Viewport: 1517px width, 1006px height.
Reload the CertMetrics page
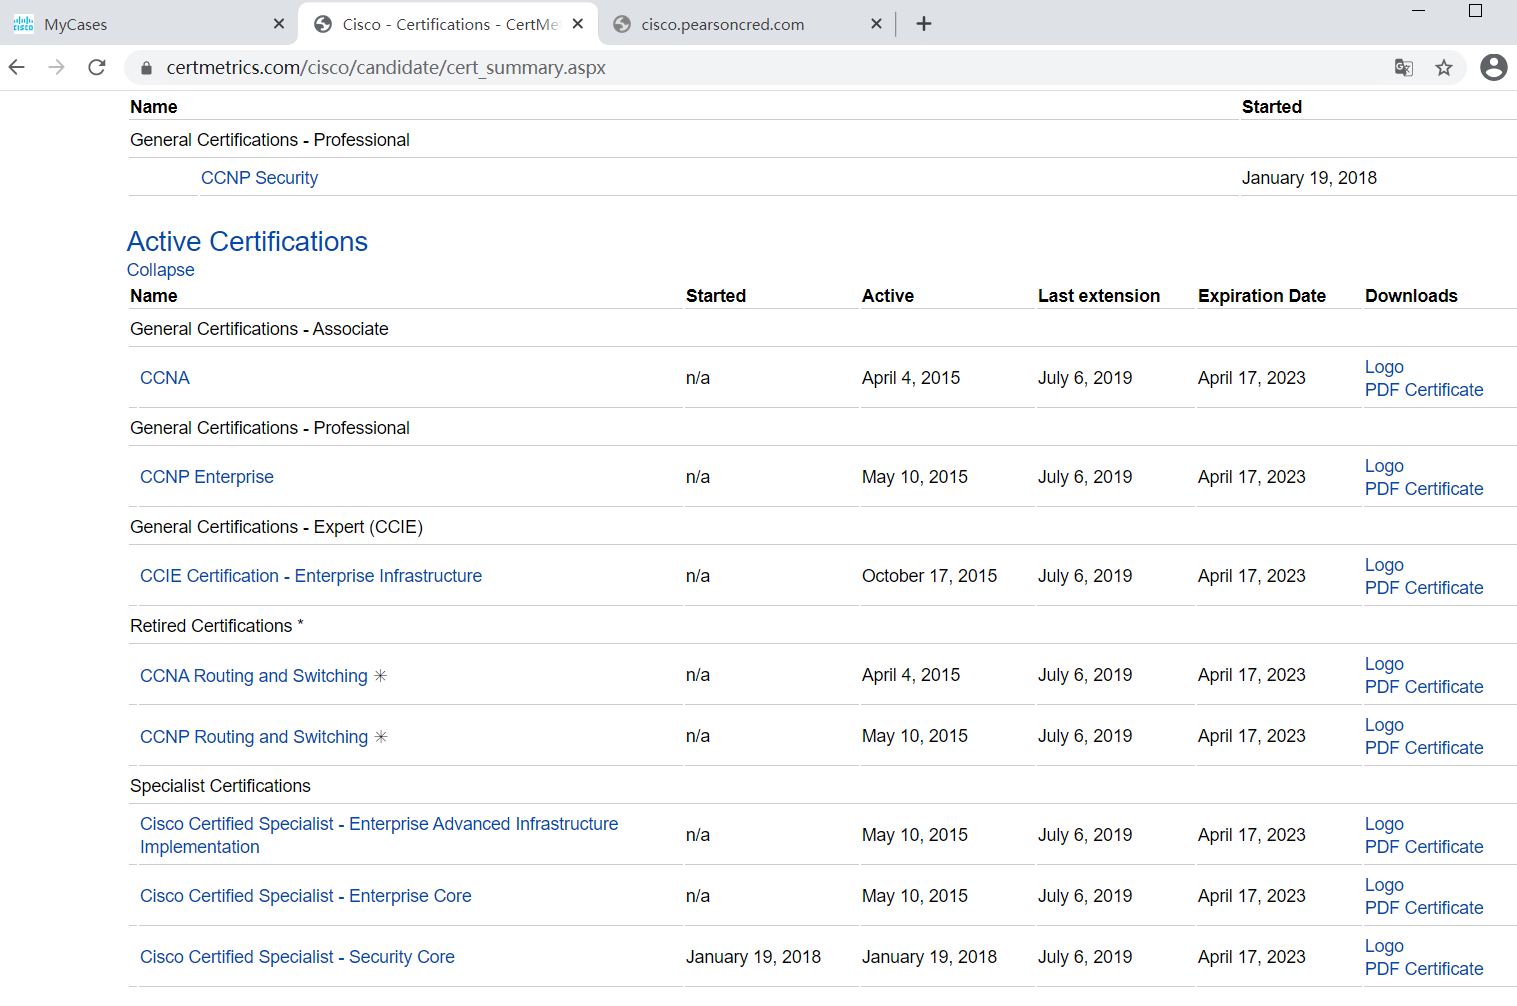[x=97, y=67]
